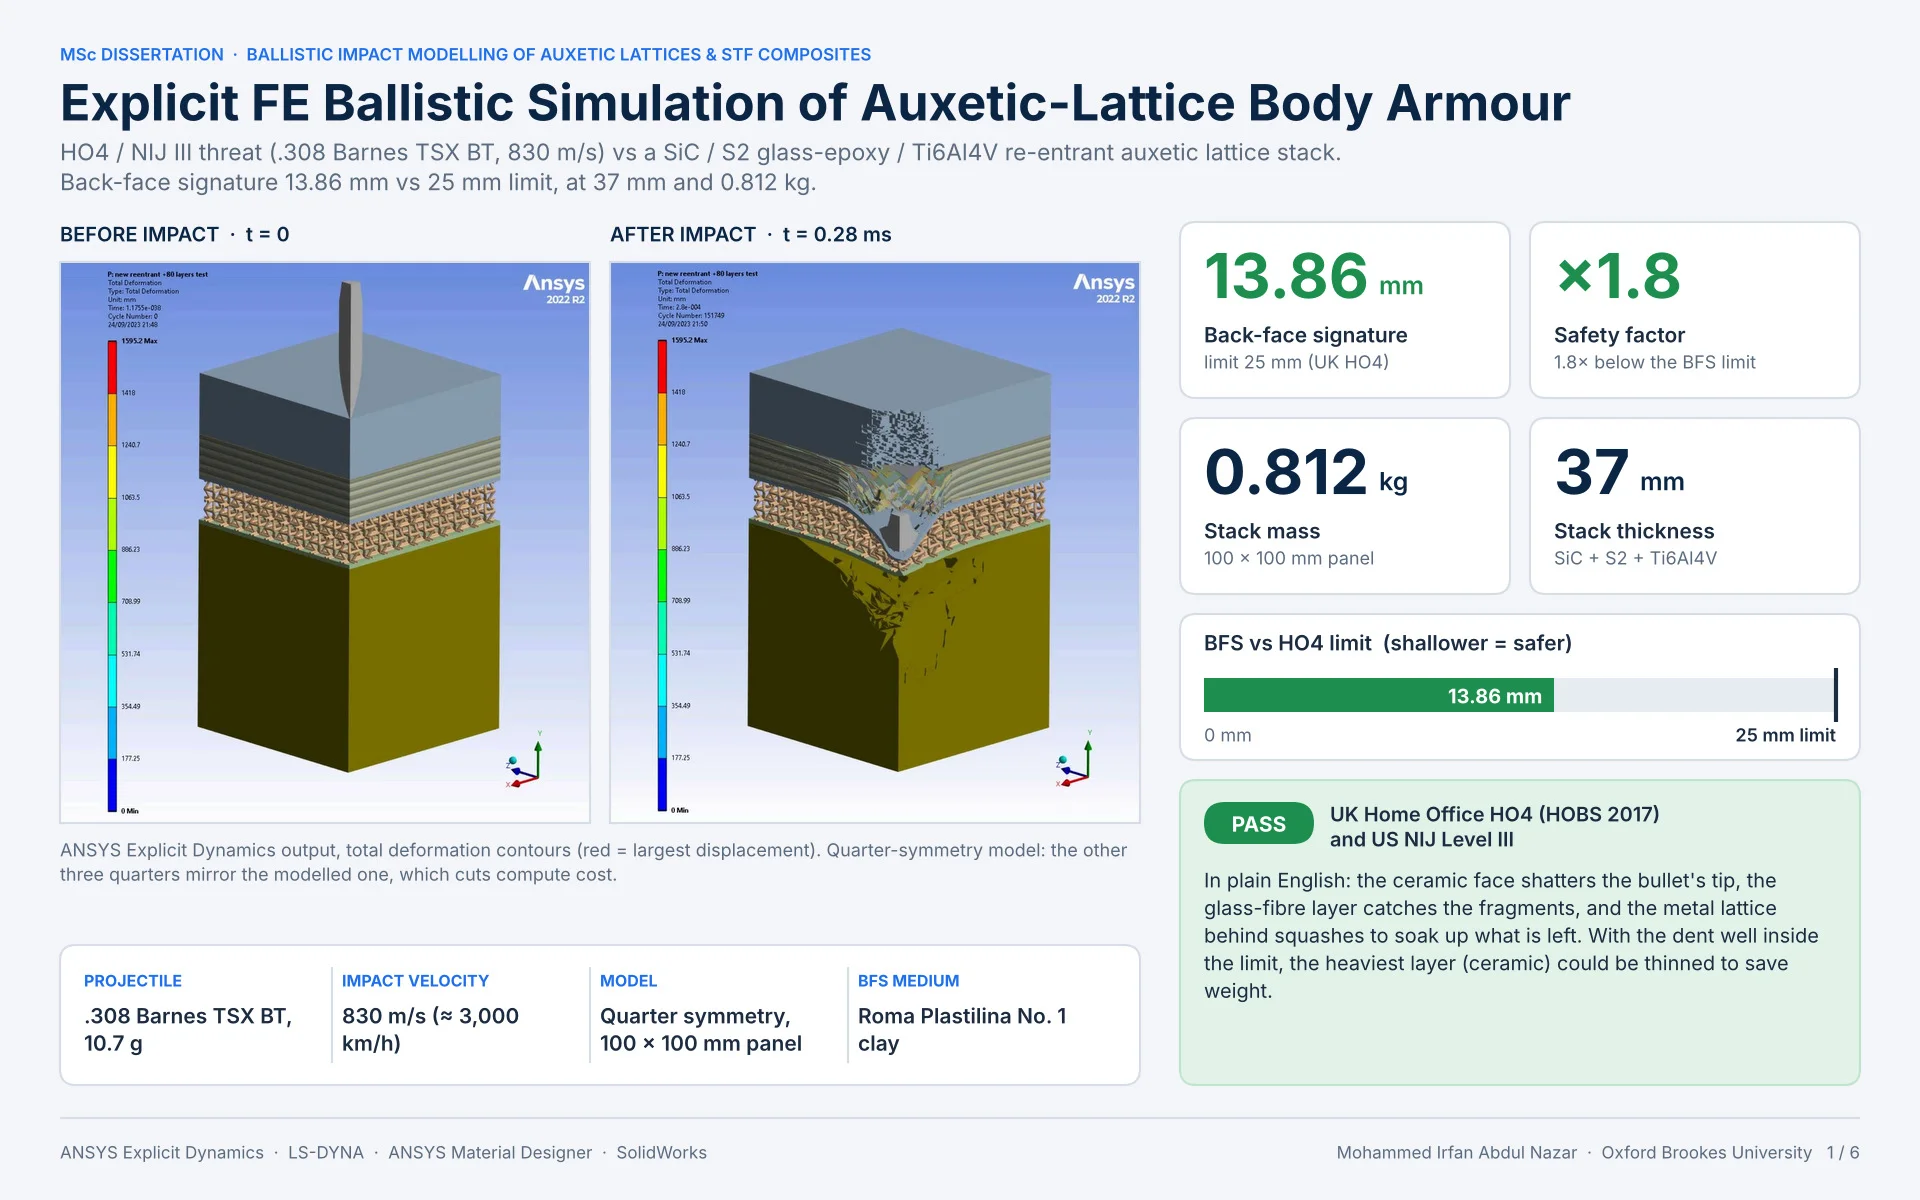Click the image caption about ANSYS Explicit Dynamics output

click(593, 862)
